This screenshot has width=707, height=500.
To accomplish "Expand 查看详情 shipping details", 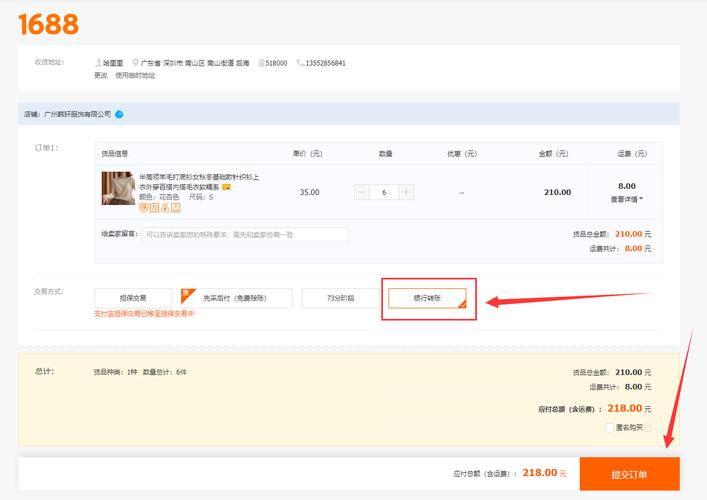I will click(627, 199).
